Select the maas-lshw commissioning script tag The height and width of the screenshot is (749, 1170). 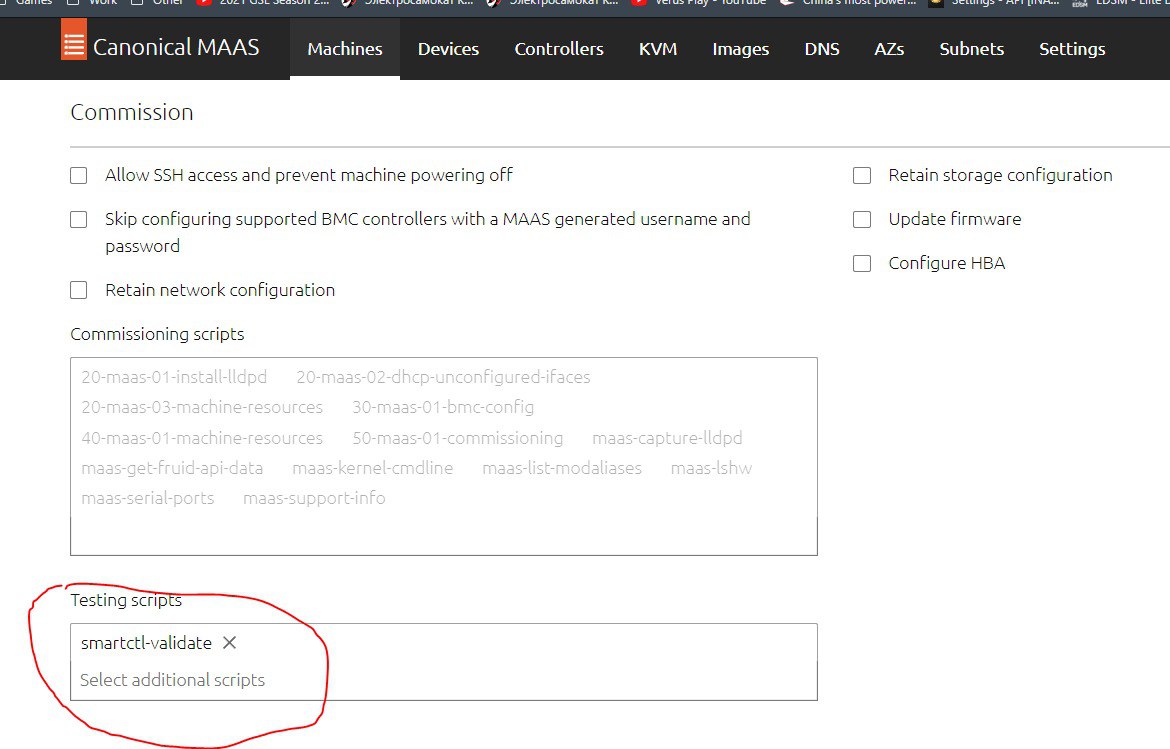[x=711, y=468]
